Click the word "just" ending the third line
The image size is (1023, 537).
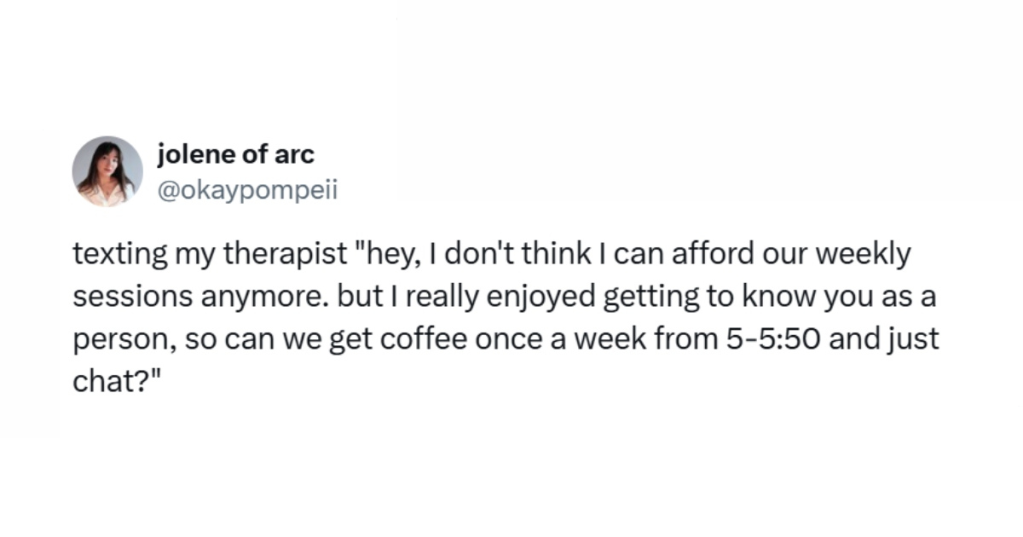(x=915, y=339)
